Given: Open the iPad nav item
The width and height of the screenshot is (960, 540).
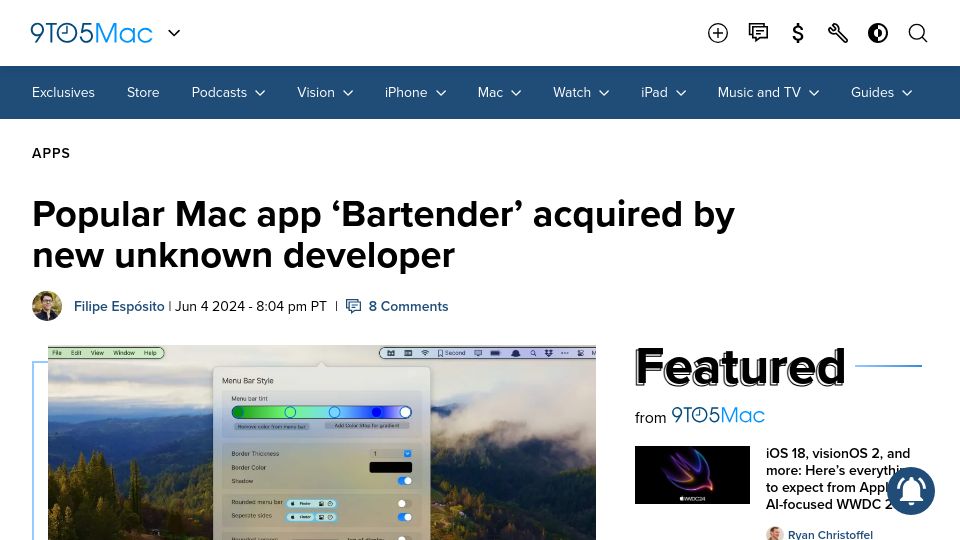Looking at the screenshot, I should 654,92.
